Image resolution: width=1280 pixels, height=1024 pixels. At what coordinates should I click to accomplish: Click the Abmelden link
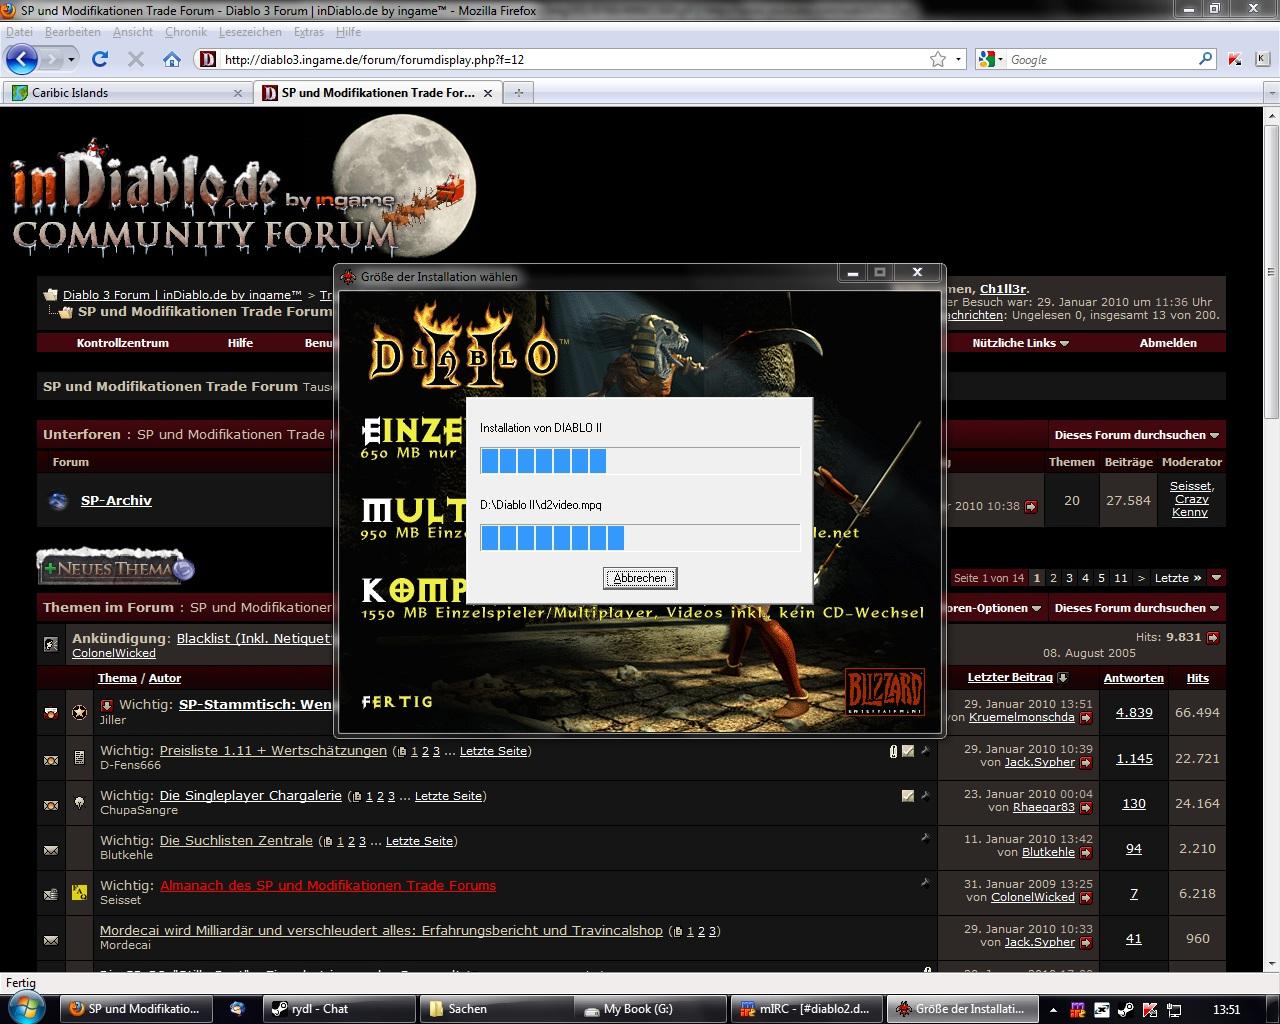coord(1168,342)
